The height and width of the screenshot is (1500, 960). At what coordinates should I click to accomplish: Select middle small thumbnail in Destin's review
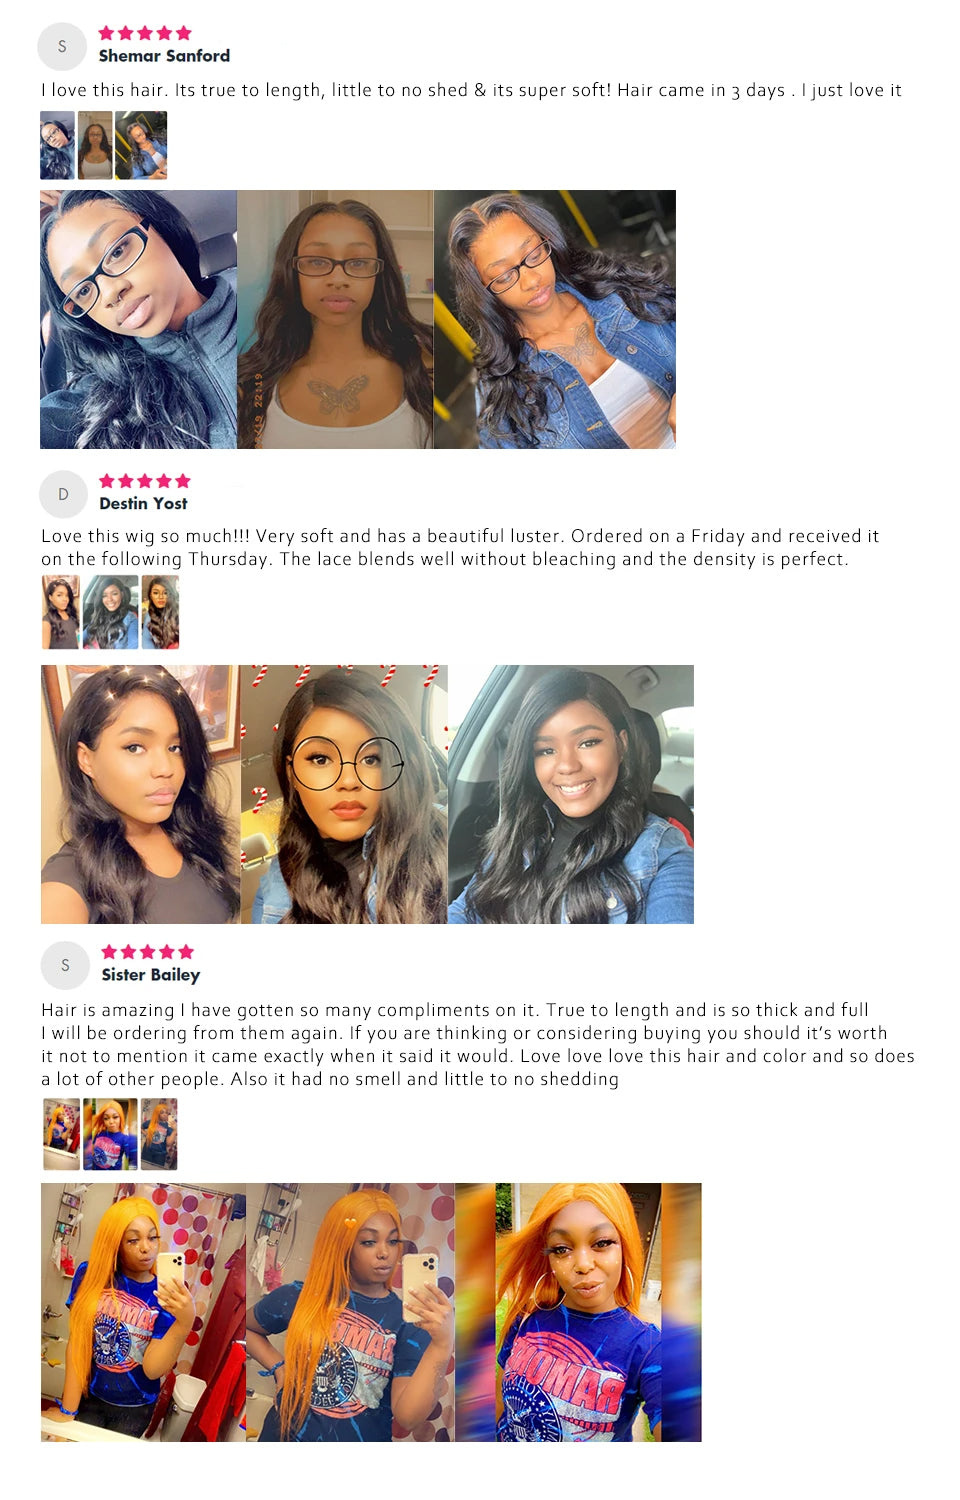tap(110, 612)
